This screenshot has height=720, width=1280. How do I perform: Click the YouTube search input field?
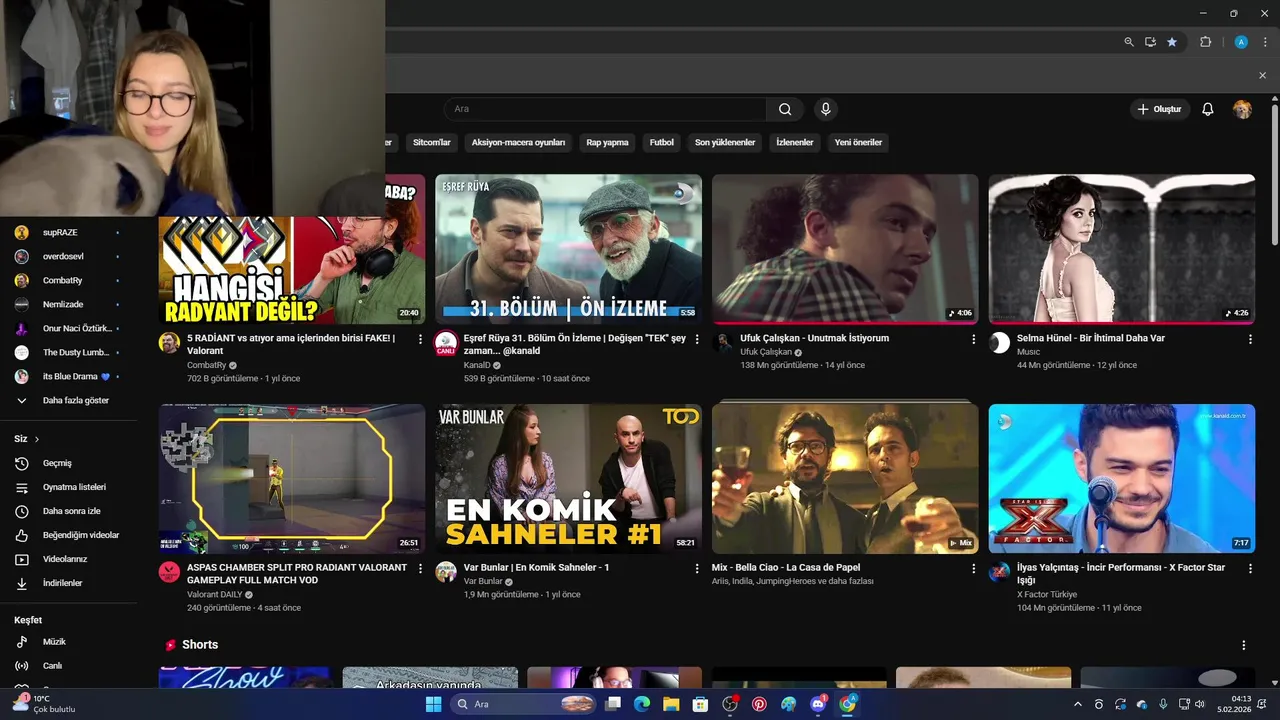[605, 109]
